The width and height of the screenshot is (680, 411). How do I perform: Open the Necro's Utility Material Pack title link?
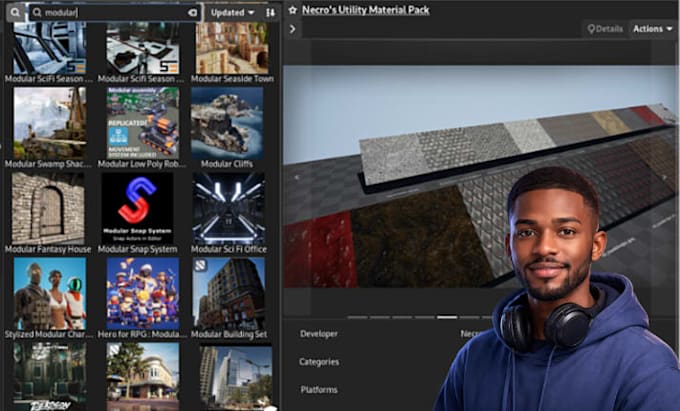[366, 10]
